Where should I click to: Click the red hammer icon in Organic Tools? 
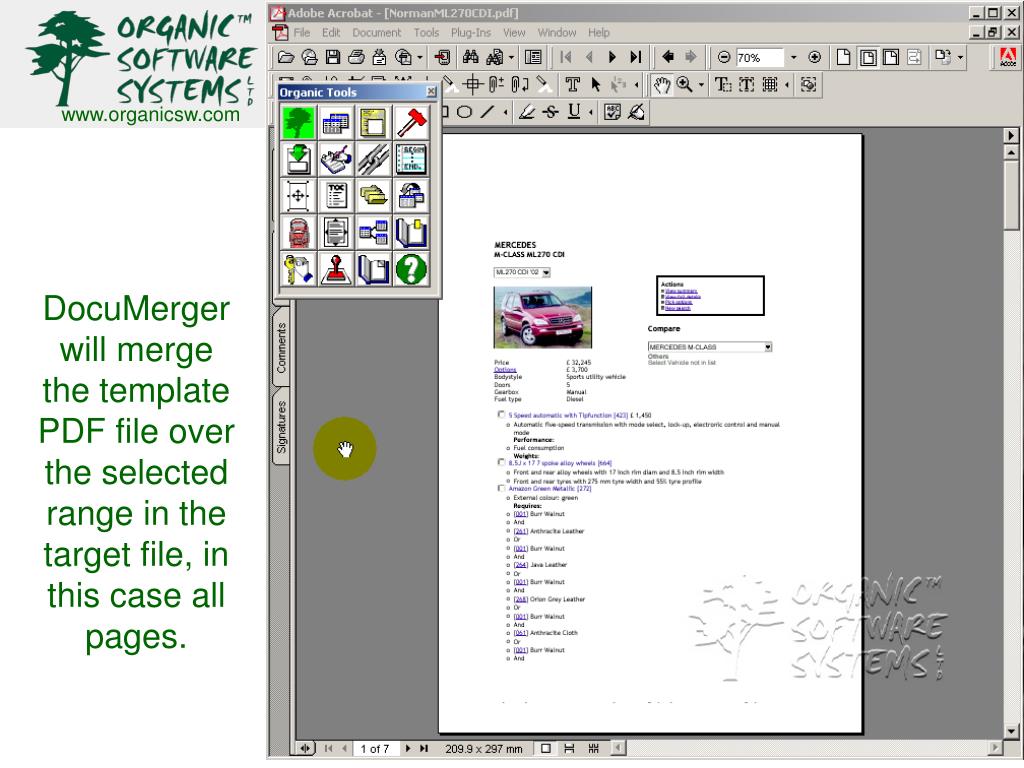pos(411,122)
